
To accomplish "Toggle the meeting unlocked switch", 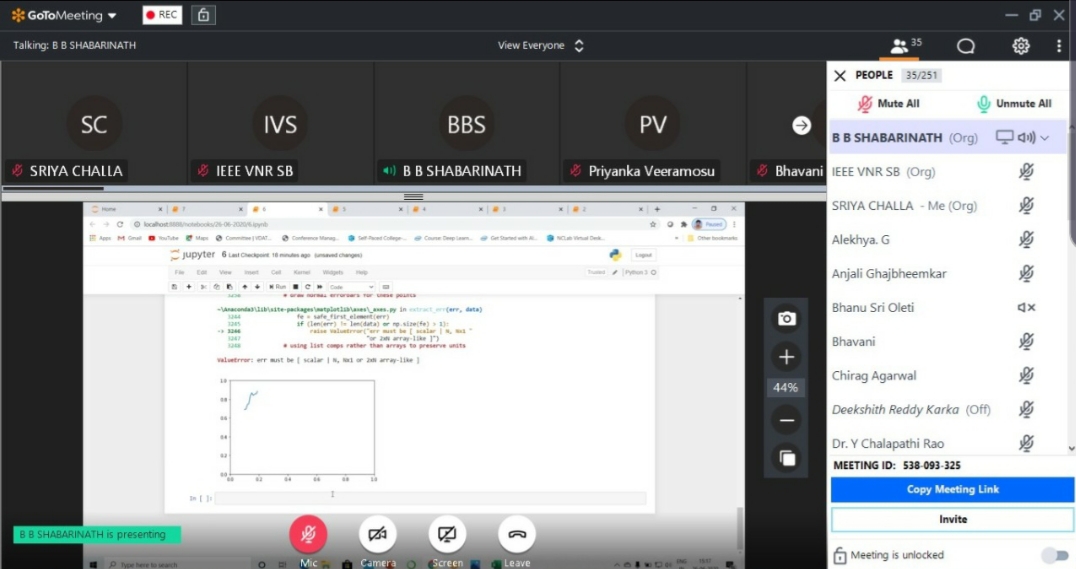I will pyautogui.click(x=1053, y=555).
